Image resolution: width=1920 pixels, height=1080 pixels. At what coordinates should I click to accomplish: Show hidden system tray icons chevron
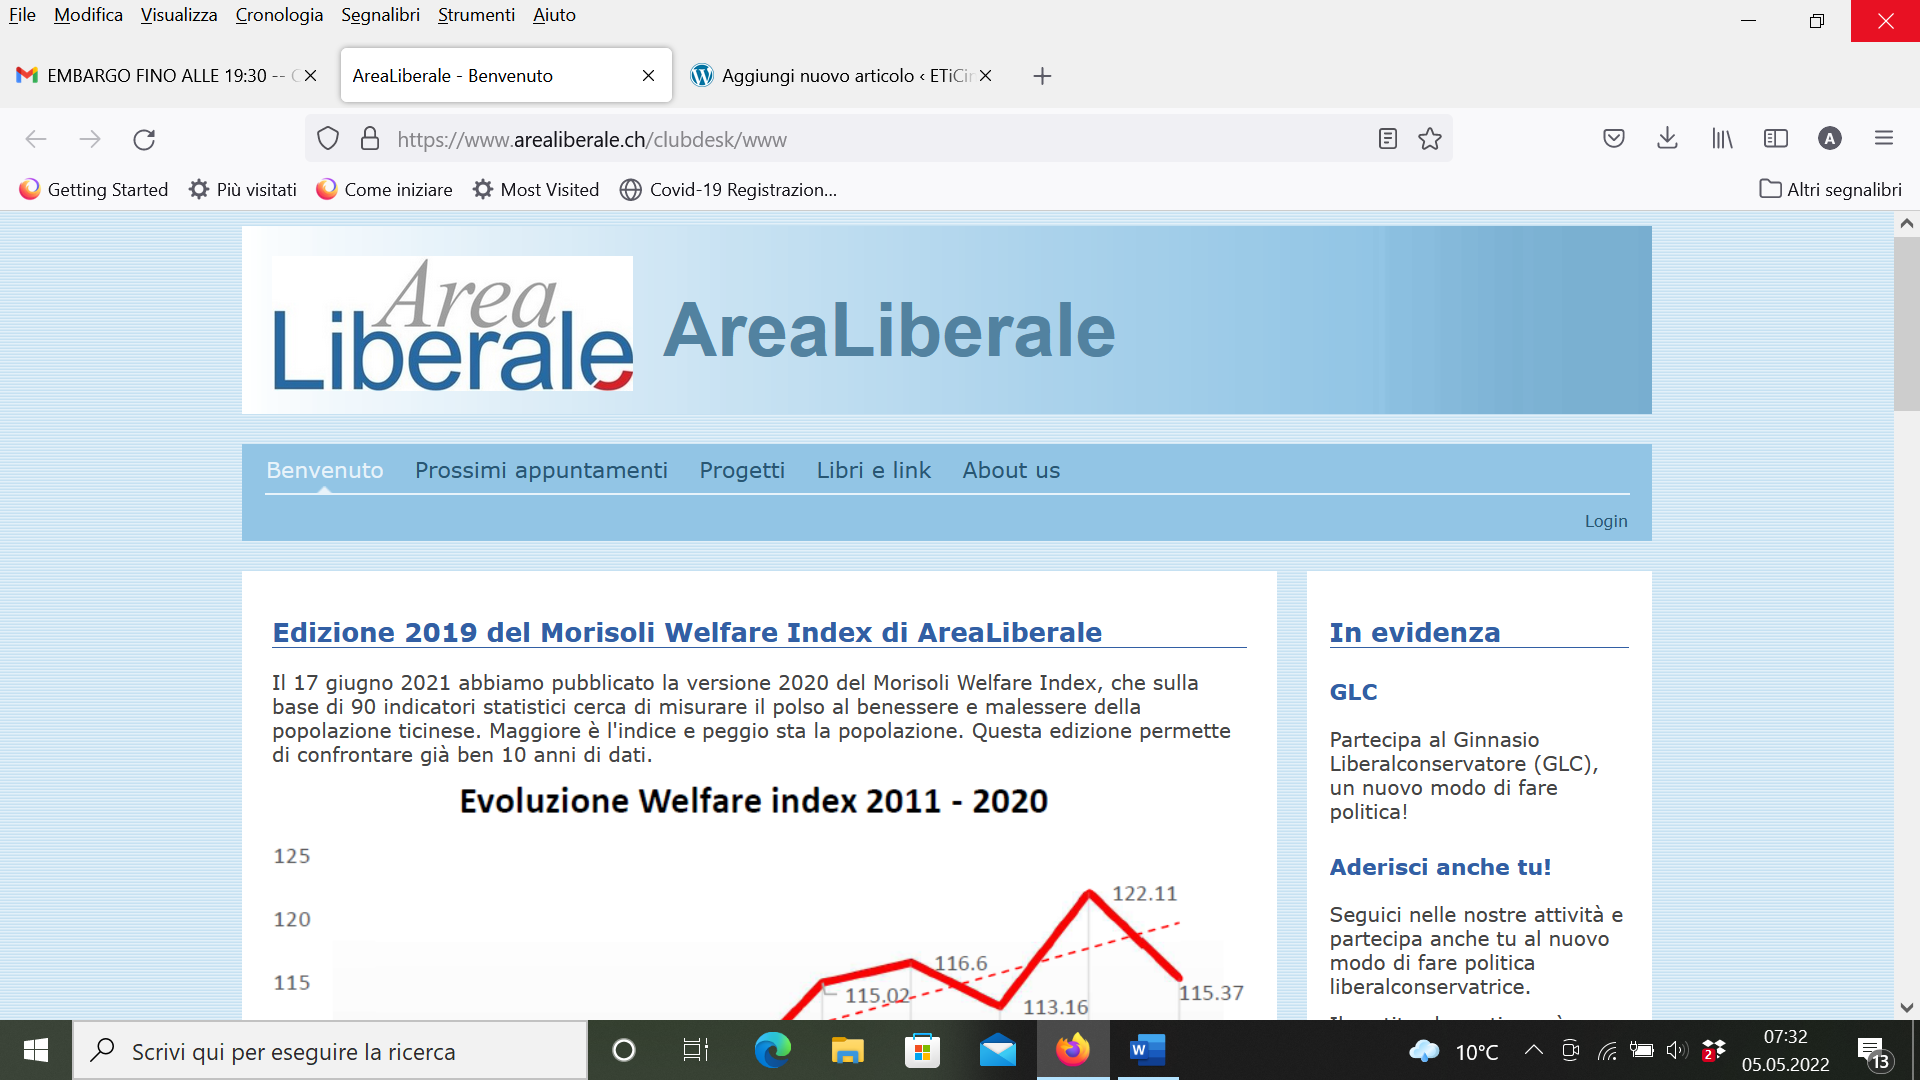[1533, 1050]
